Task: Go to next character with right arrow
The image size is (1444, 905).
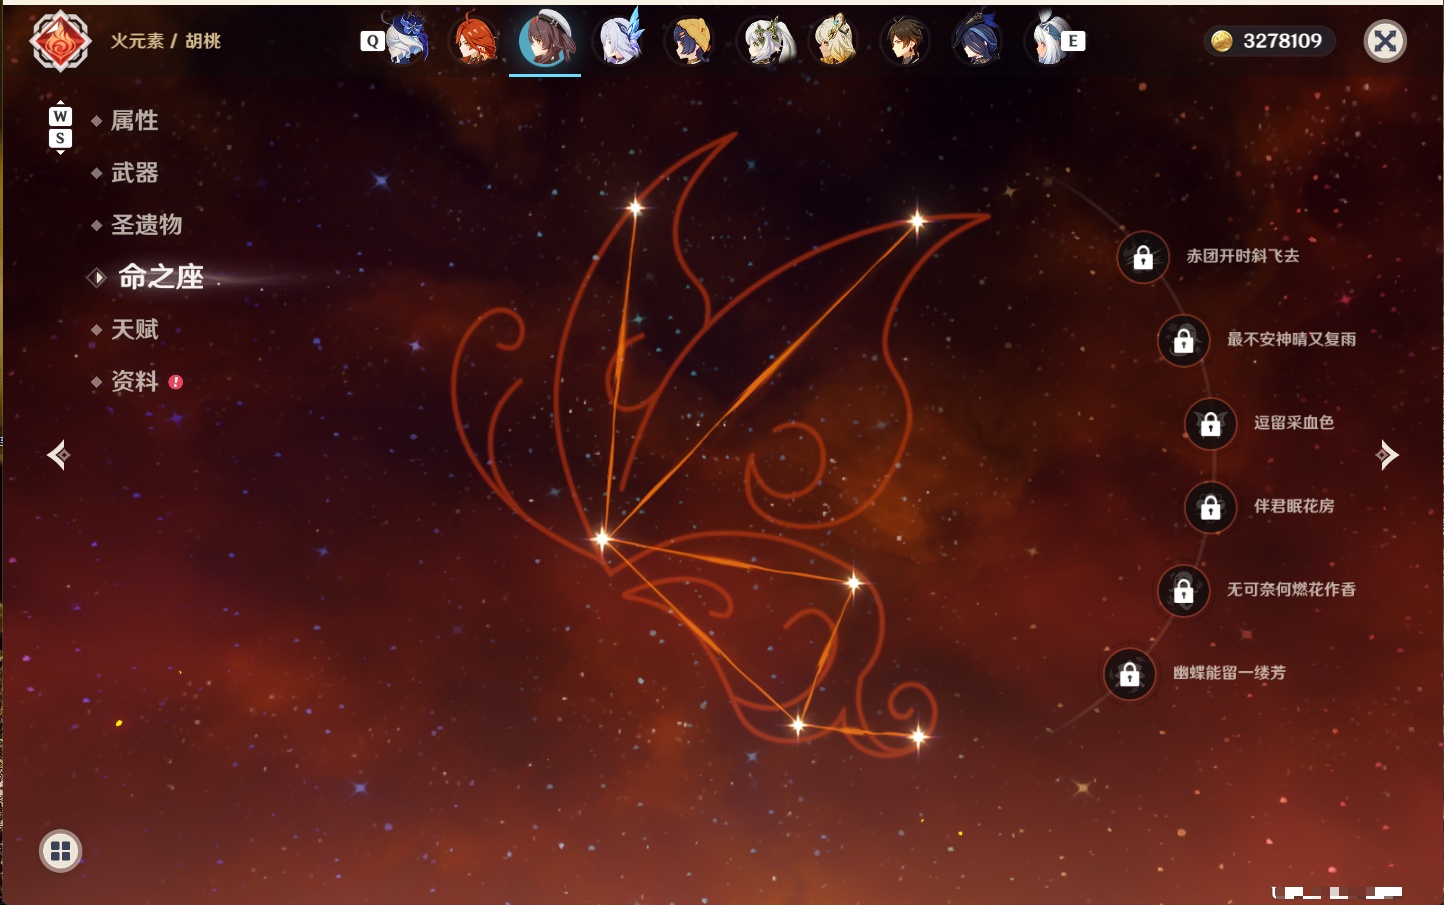Action: point(1387,455)
